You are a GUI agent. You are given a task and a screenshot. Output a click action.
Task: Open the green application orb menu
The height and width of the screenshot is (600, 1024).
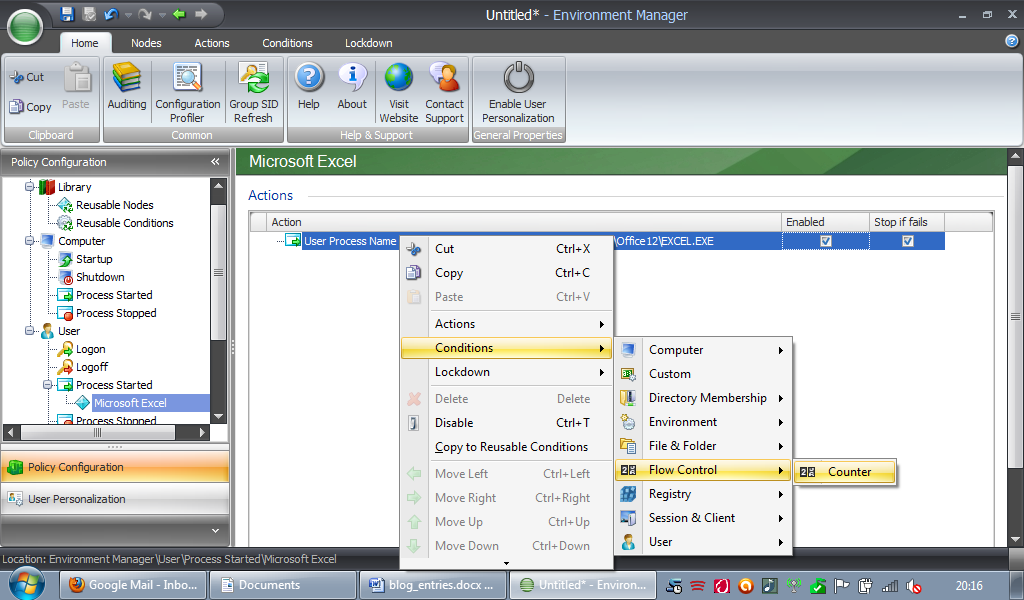pyautogui.click(x=25, y=27)
